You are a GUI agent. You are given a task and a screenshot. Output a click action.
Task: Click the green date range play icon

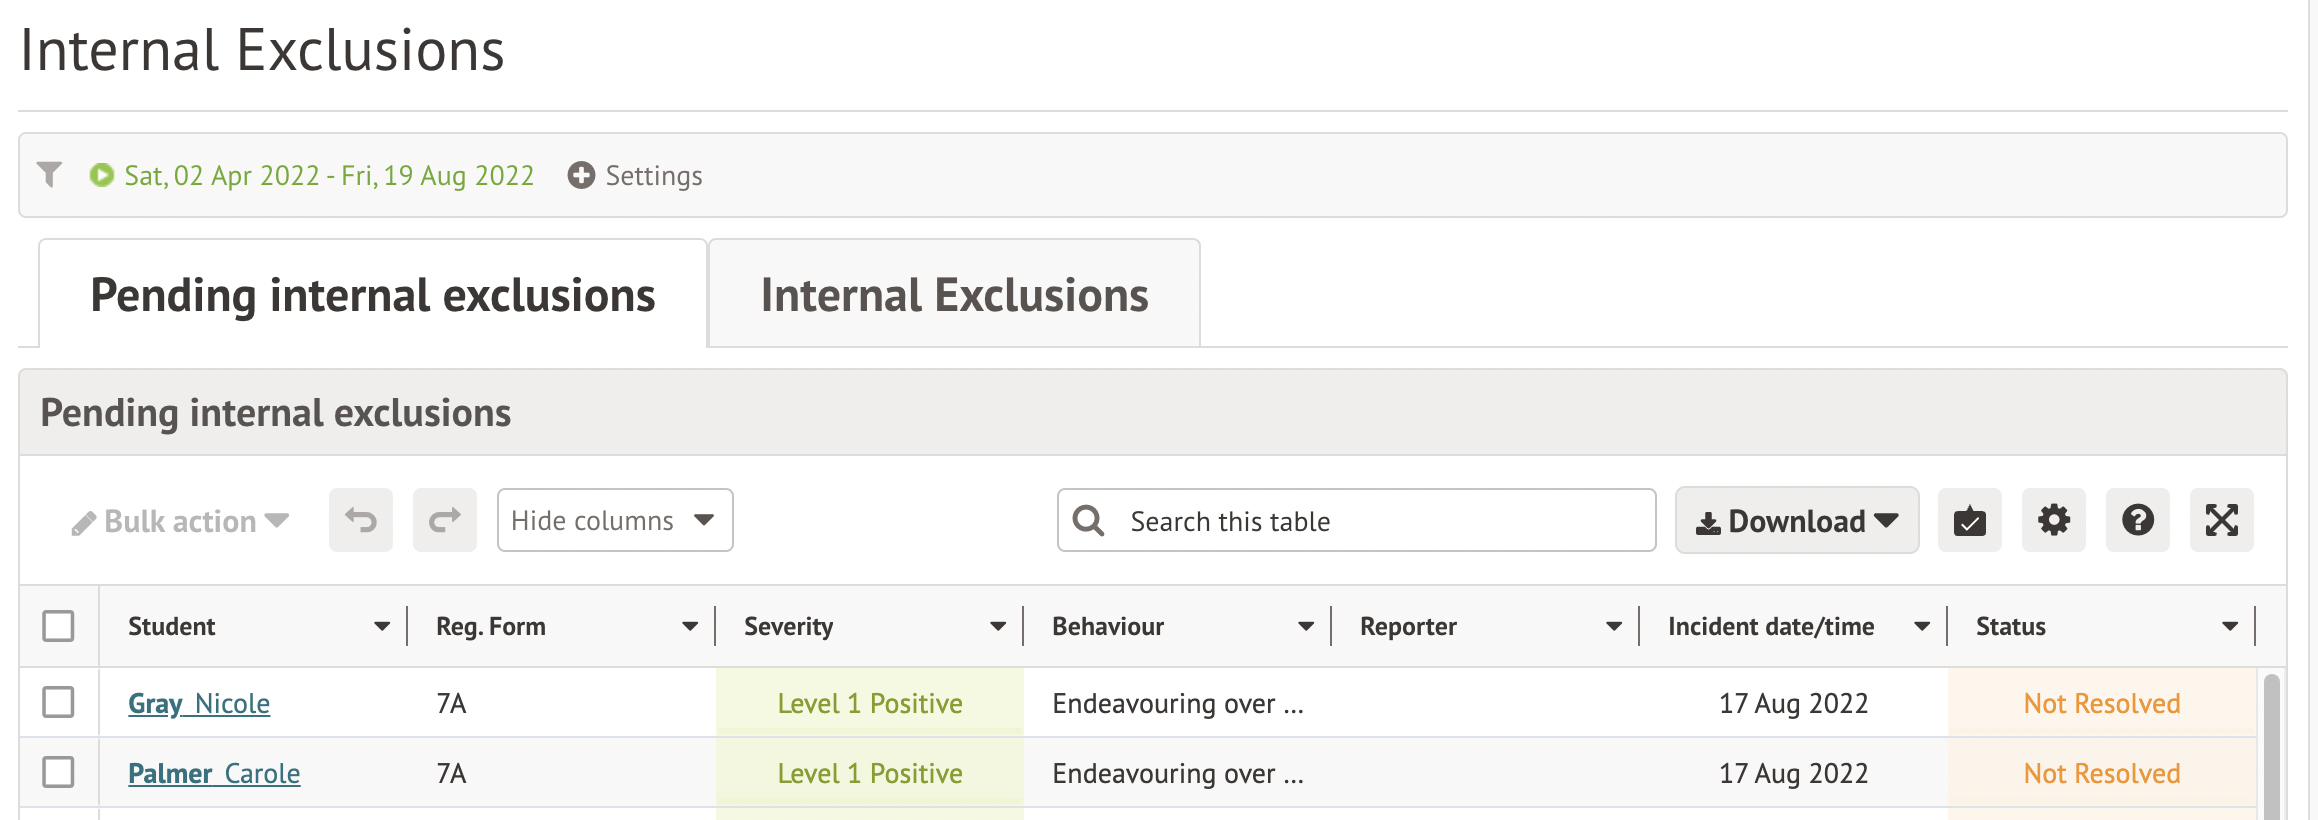101,175
